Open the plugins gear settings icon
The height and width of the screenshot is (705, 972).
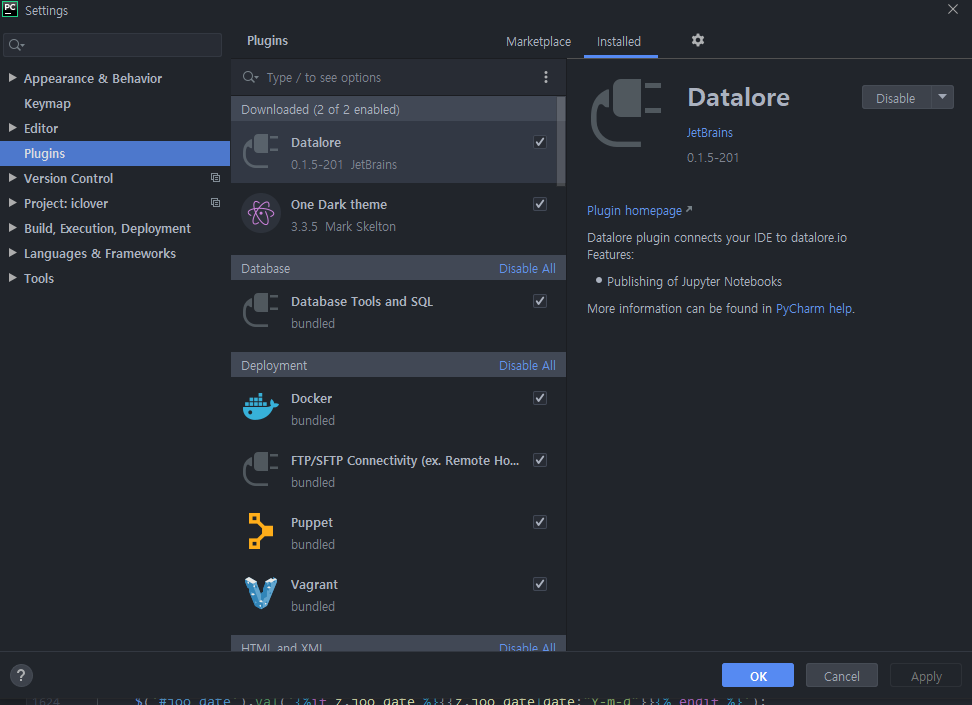(x=697, y=40)
